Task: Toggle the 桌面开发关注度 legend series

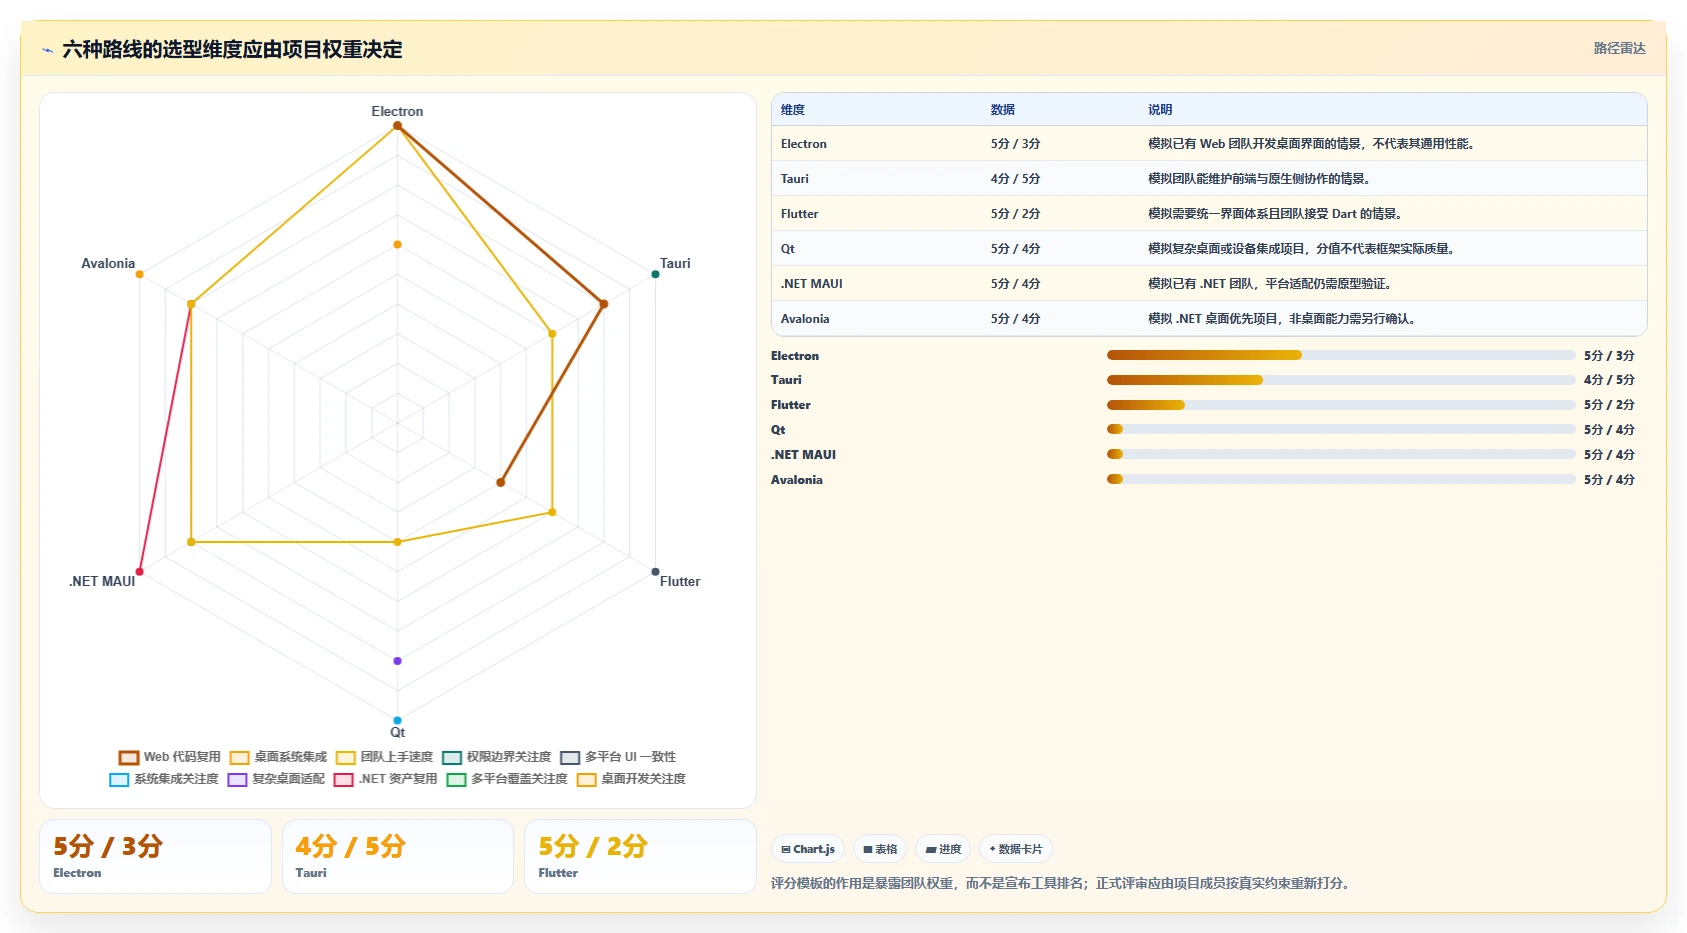Action: point(631,779)
